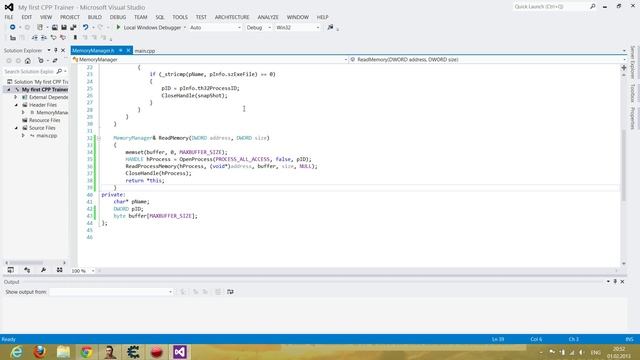640x360 pixels.
Task: Open the ANALYZE menu
Action: (x=268, y=17)
